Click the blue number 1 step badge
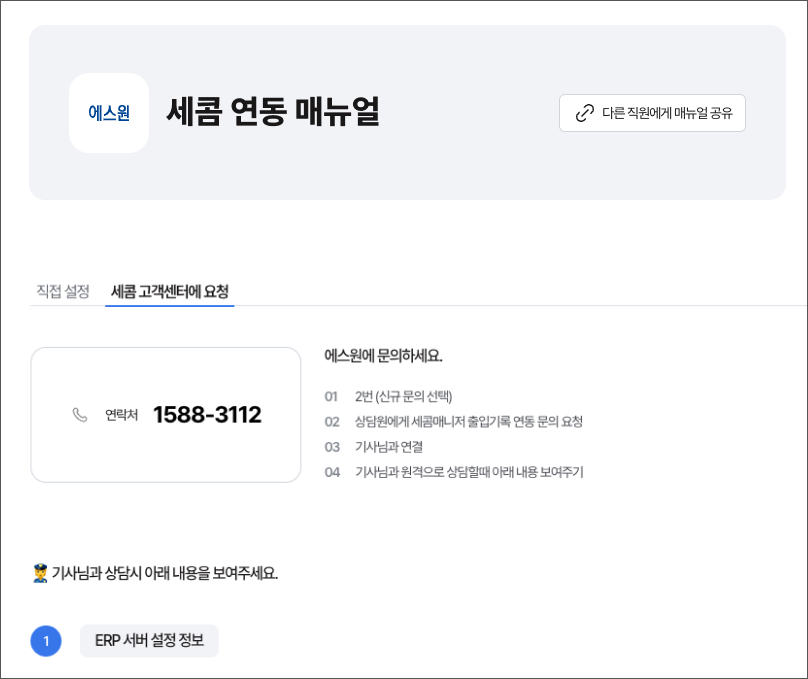This screenshot has width=808, height=679. point(46,641)
